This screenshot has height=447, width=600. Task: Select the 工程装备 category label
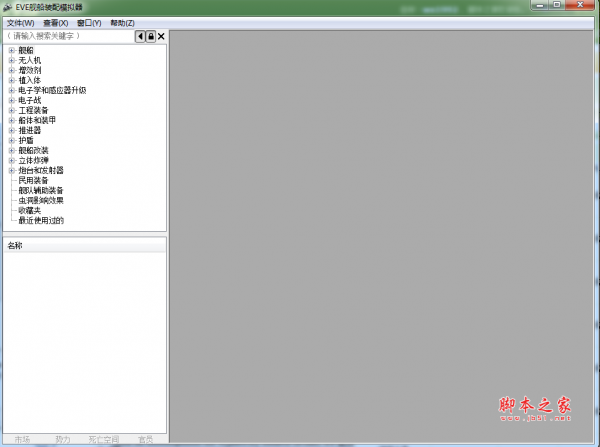[33, 110]
